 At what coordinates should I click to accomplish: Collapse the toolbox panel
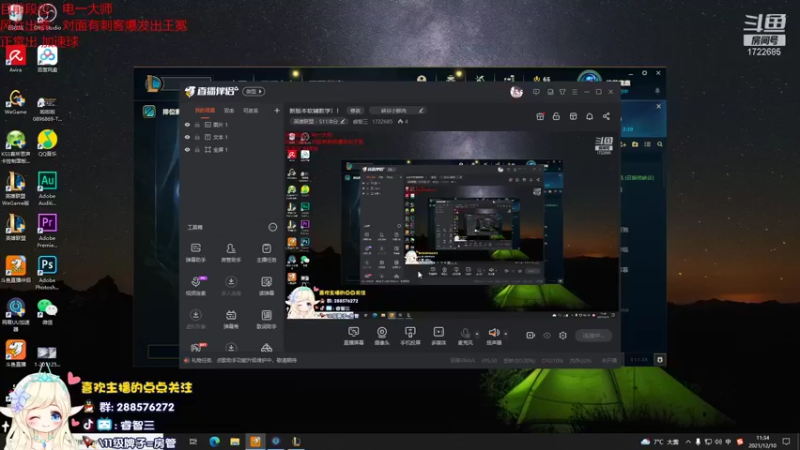[273, 227]
